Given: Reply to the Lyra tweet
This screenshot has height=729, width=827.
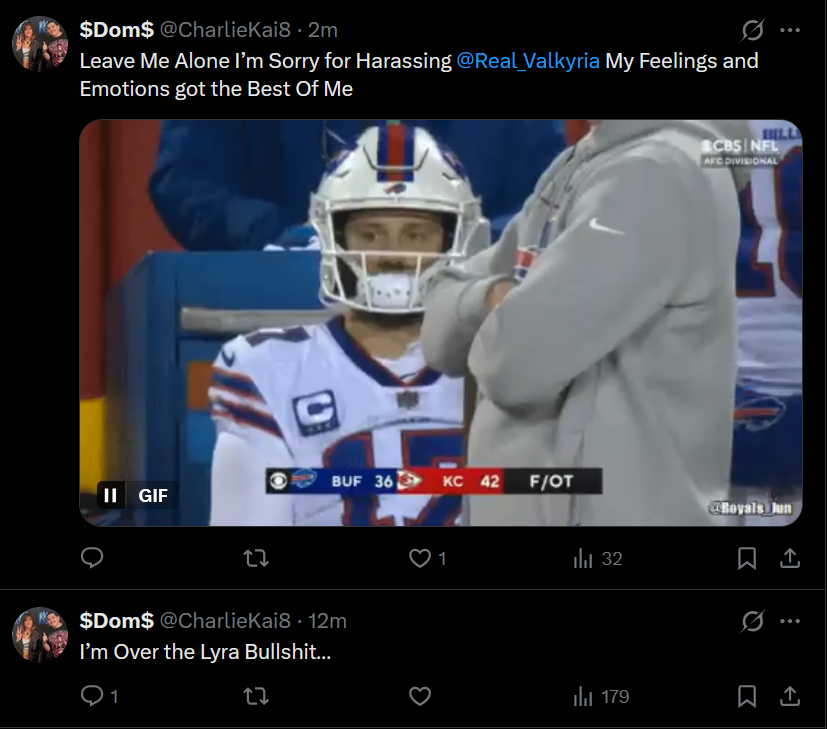Looking at the screenshot, I should 92,696.
